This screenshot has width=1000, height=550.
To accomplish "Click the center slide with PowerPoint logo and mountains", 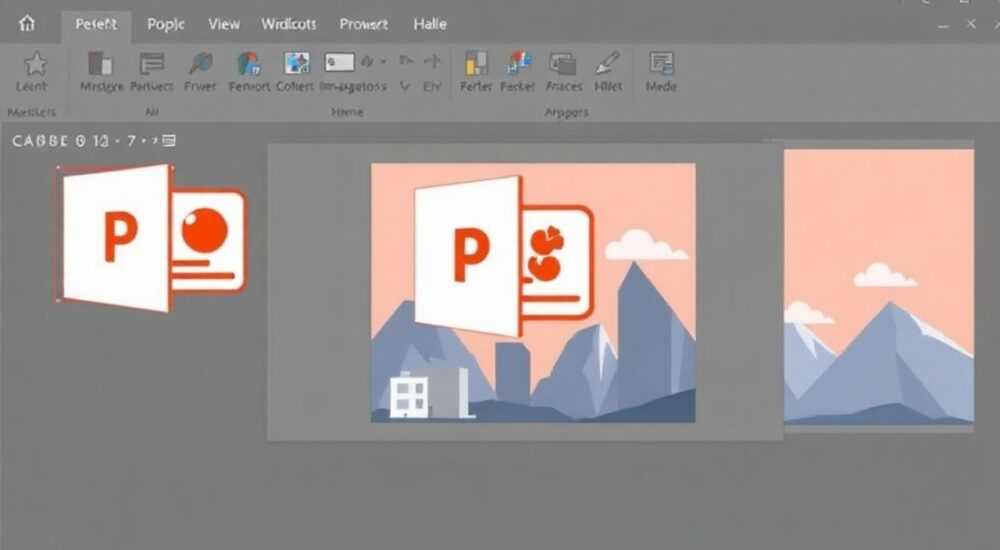I will click(533, 292).
